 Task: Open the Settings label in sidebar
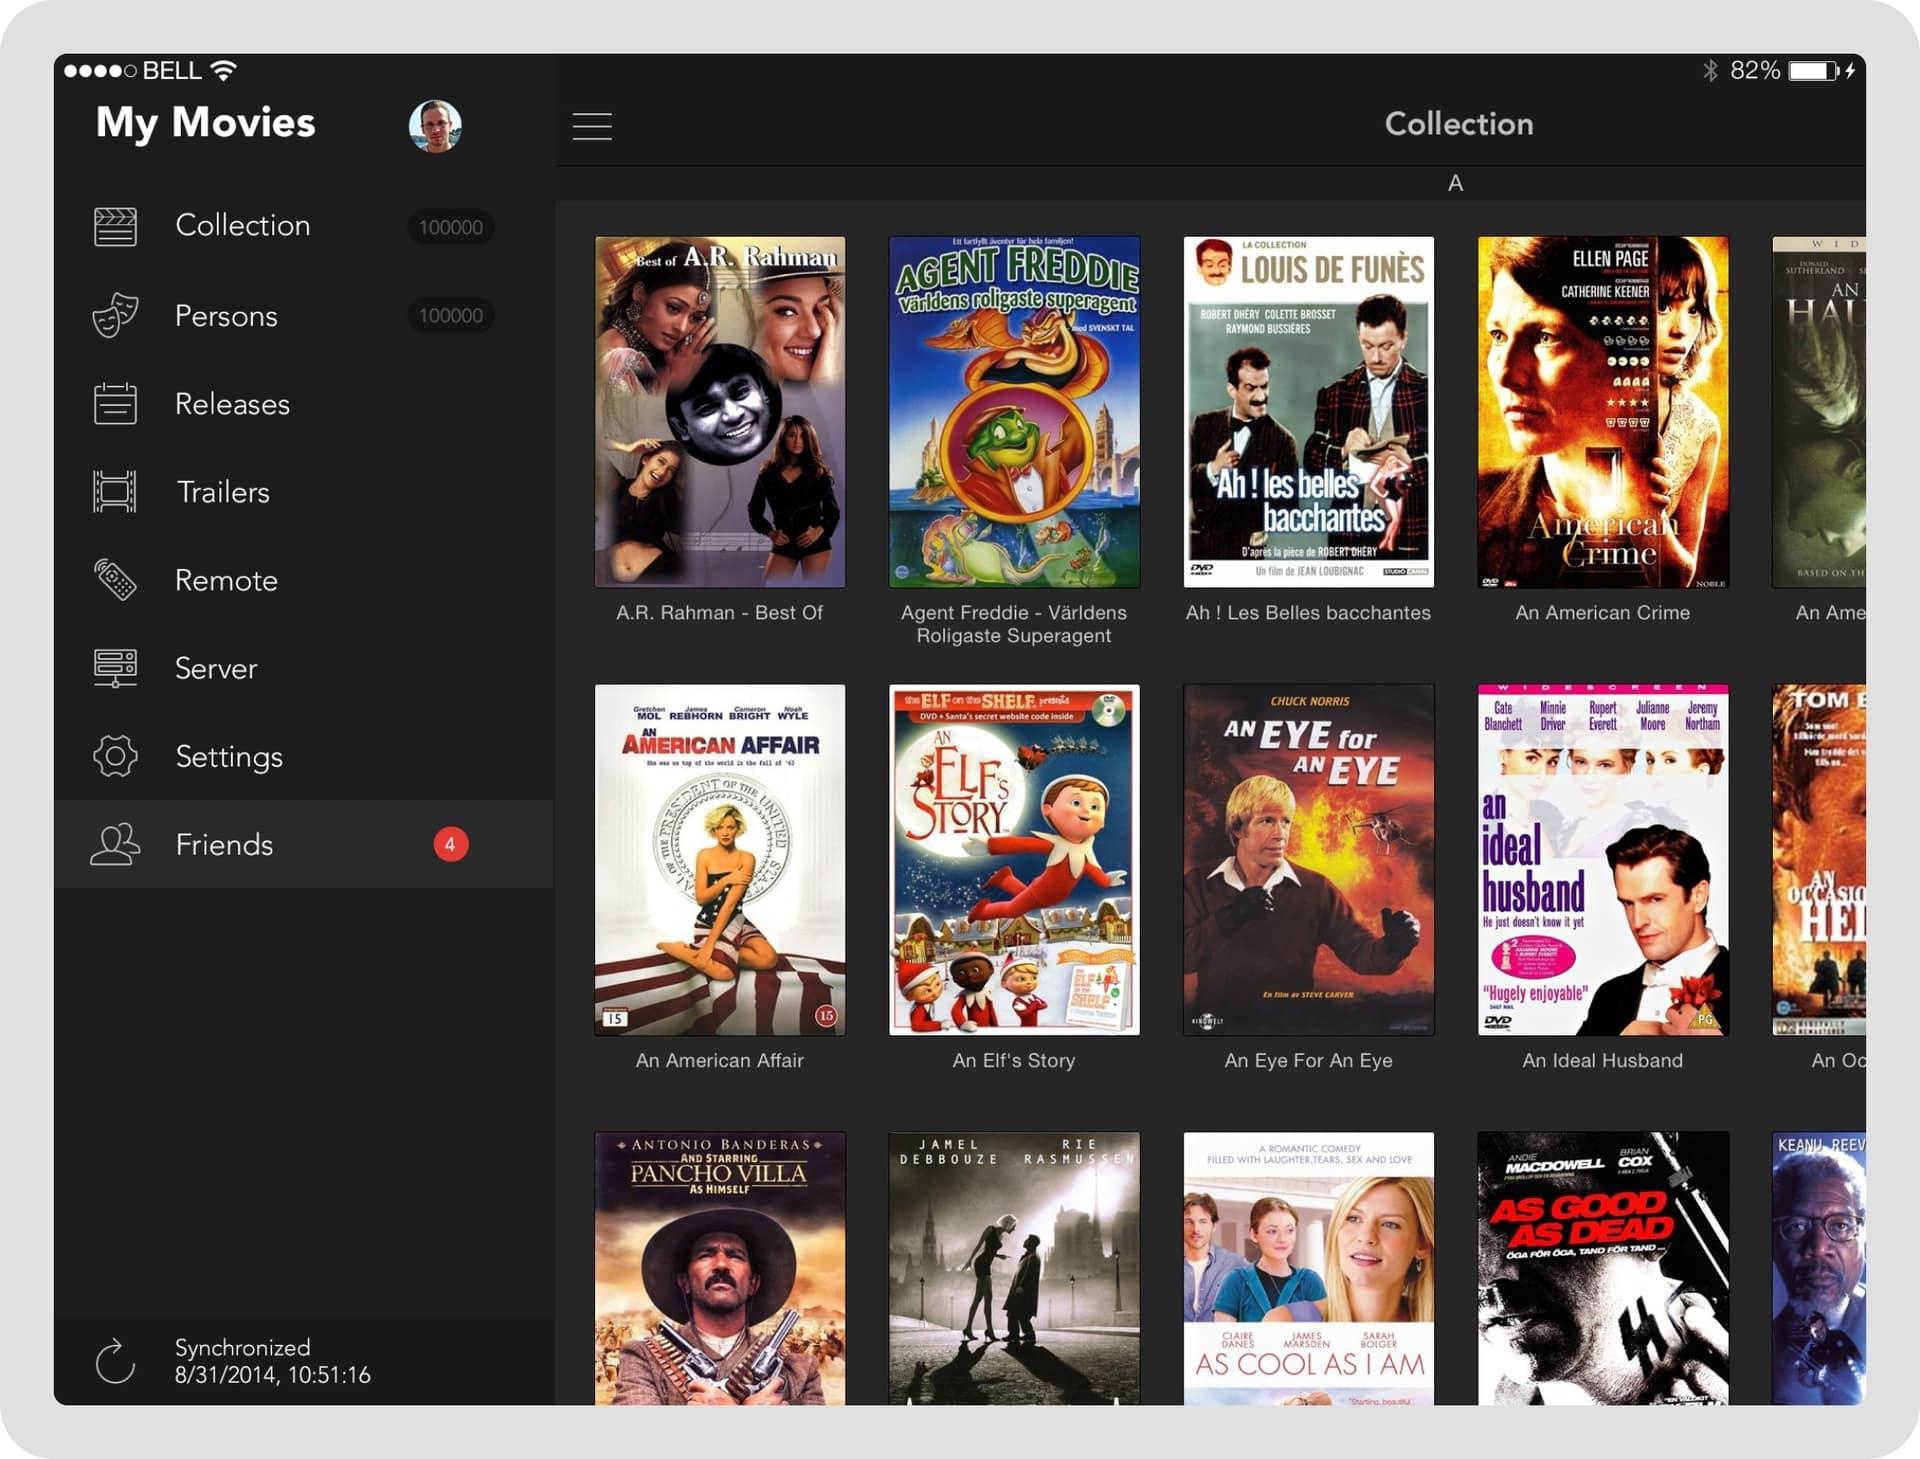[229, 757]
